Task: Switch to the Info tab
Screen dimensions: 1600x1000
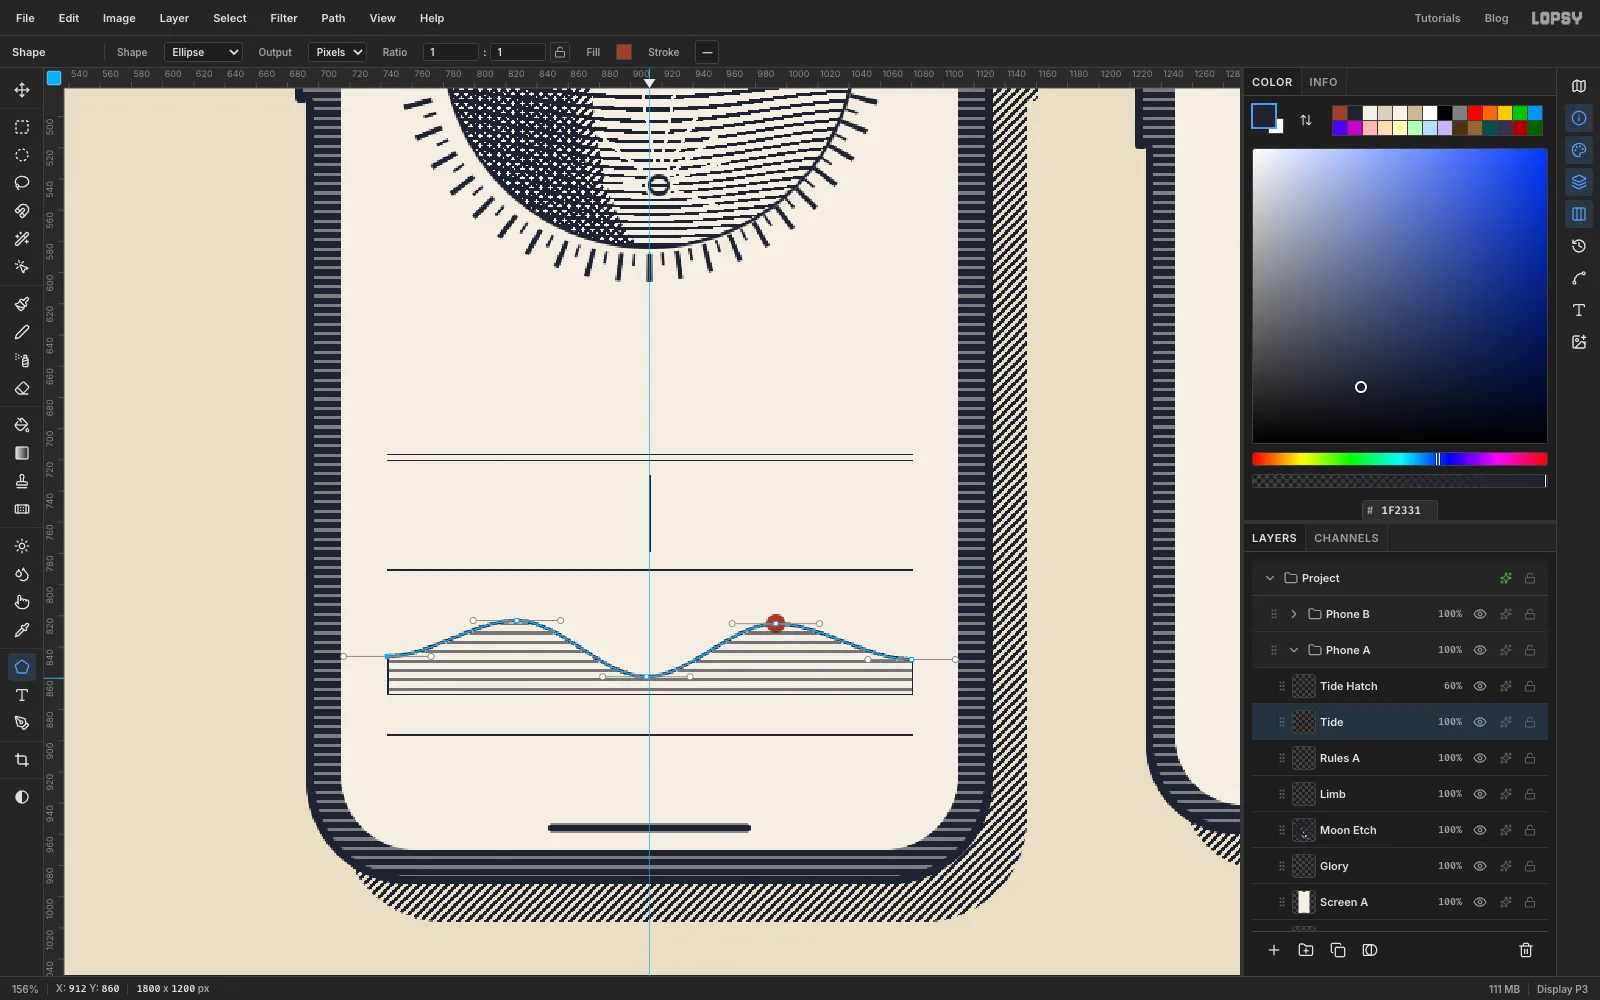Action: point(1323,82)
